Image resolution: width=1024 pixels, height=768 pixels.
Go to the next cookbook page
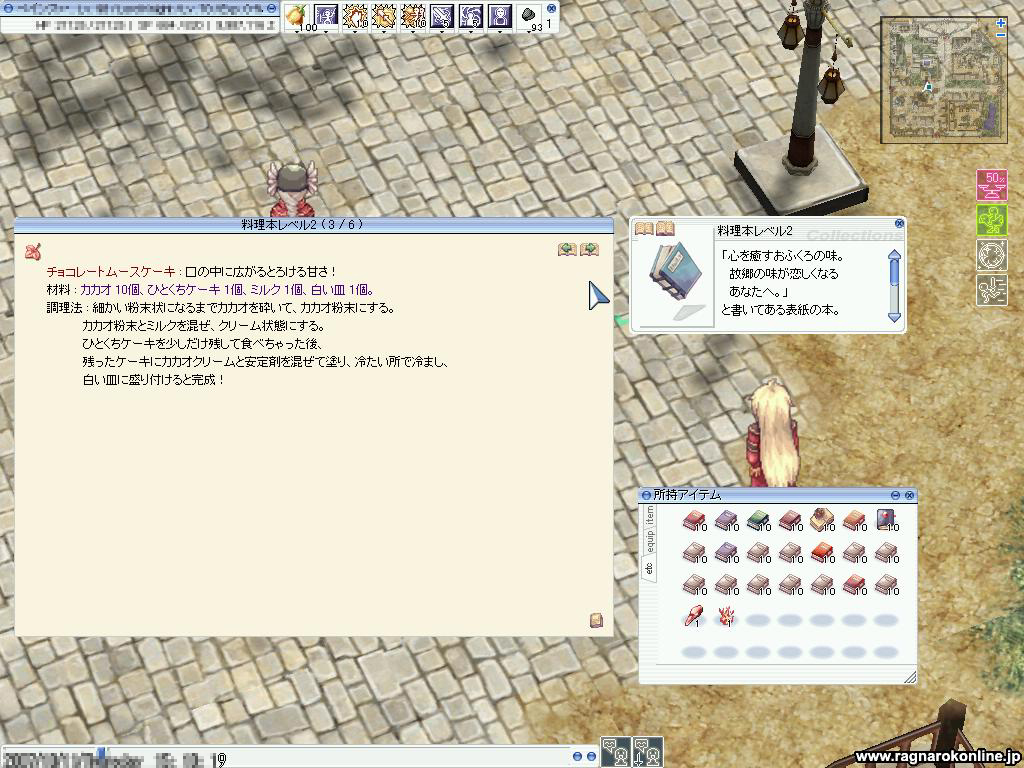click(x=590, y=249)
